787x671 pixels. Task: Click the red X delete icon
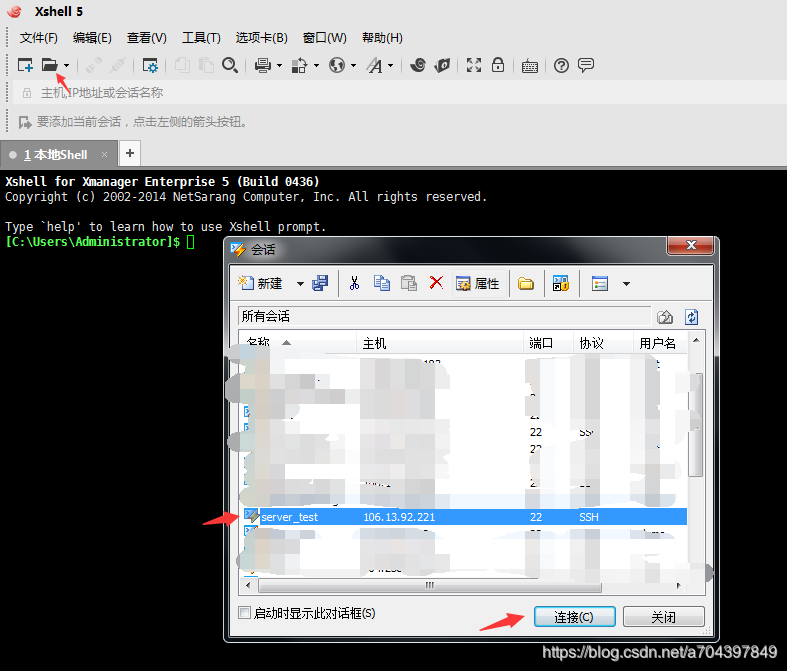[x=436, y=283]
